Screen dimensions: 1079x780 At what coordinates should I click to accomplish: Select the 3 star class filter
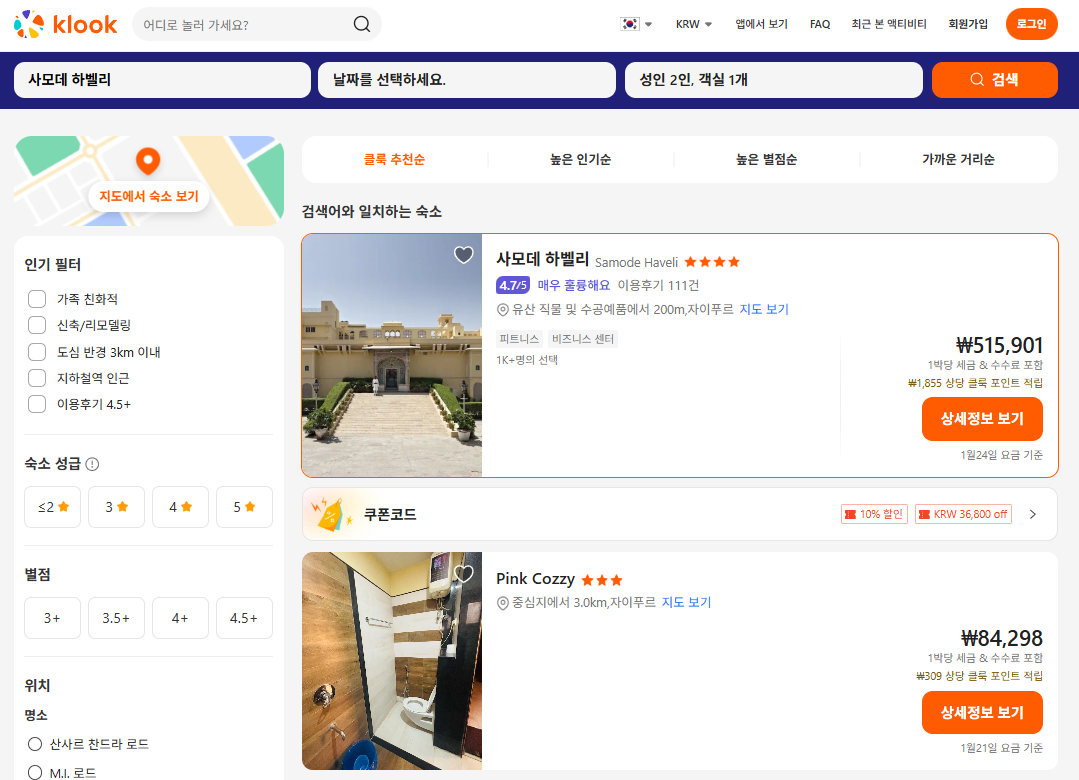(116, 507)
